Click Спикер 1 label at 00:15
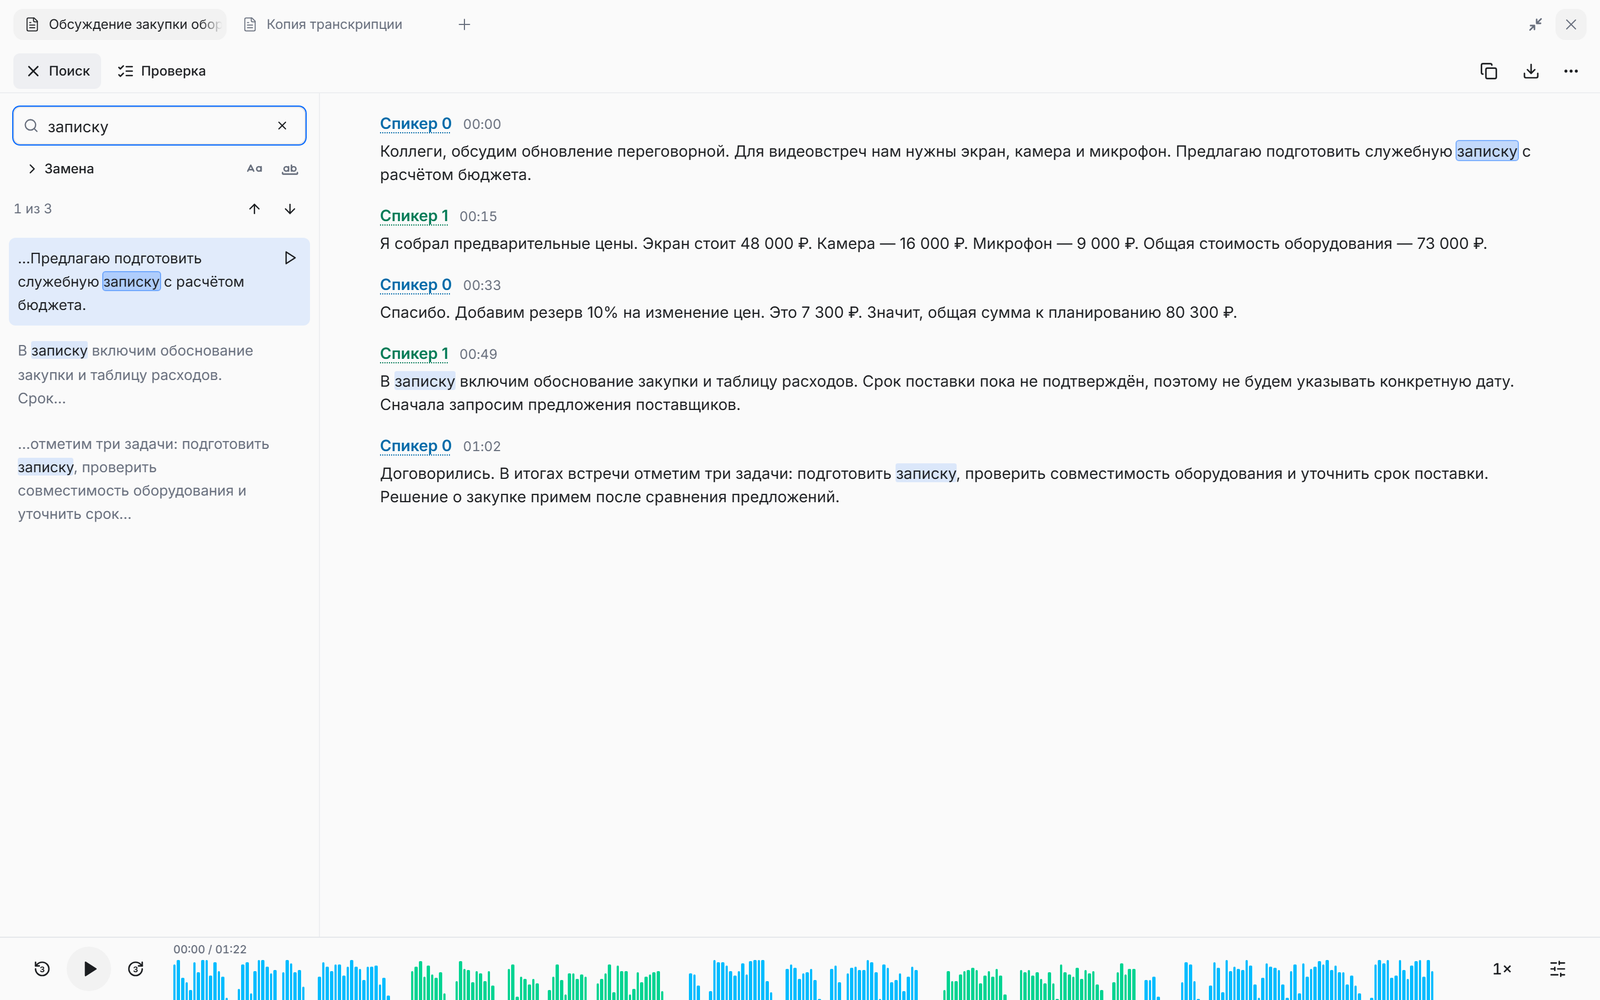The width and height of the screenshot is (1600, 1000). pos(414,216)
